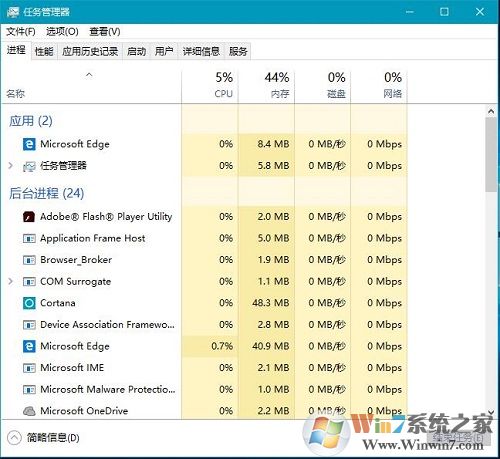Click the 简略信息(D) link
500x459 pixels.
point(53,438)
